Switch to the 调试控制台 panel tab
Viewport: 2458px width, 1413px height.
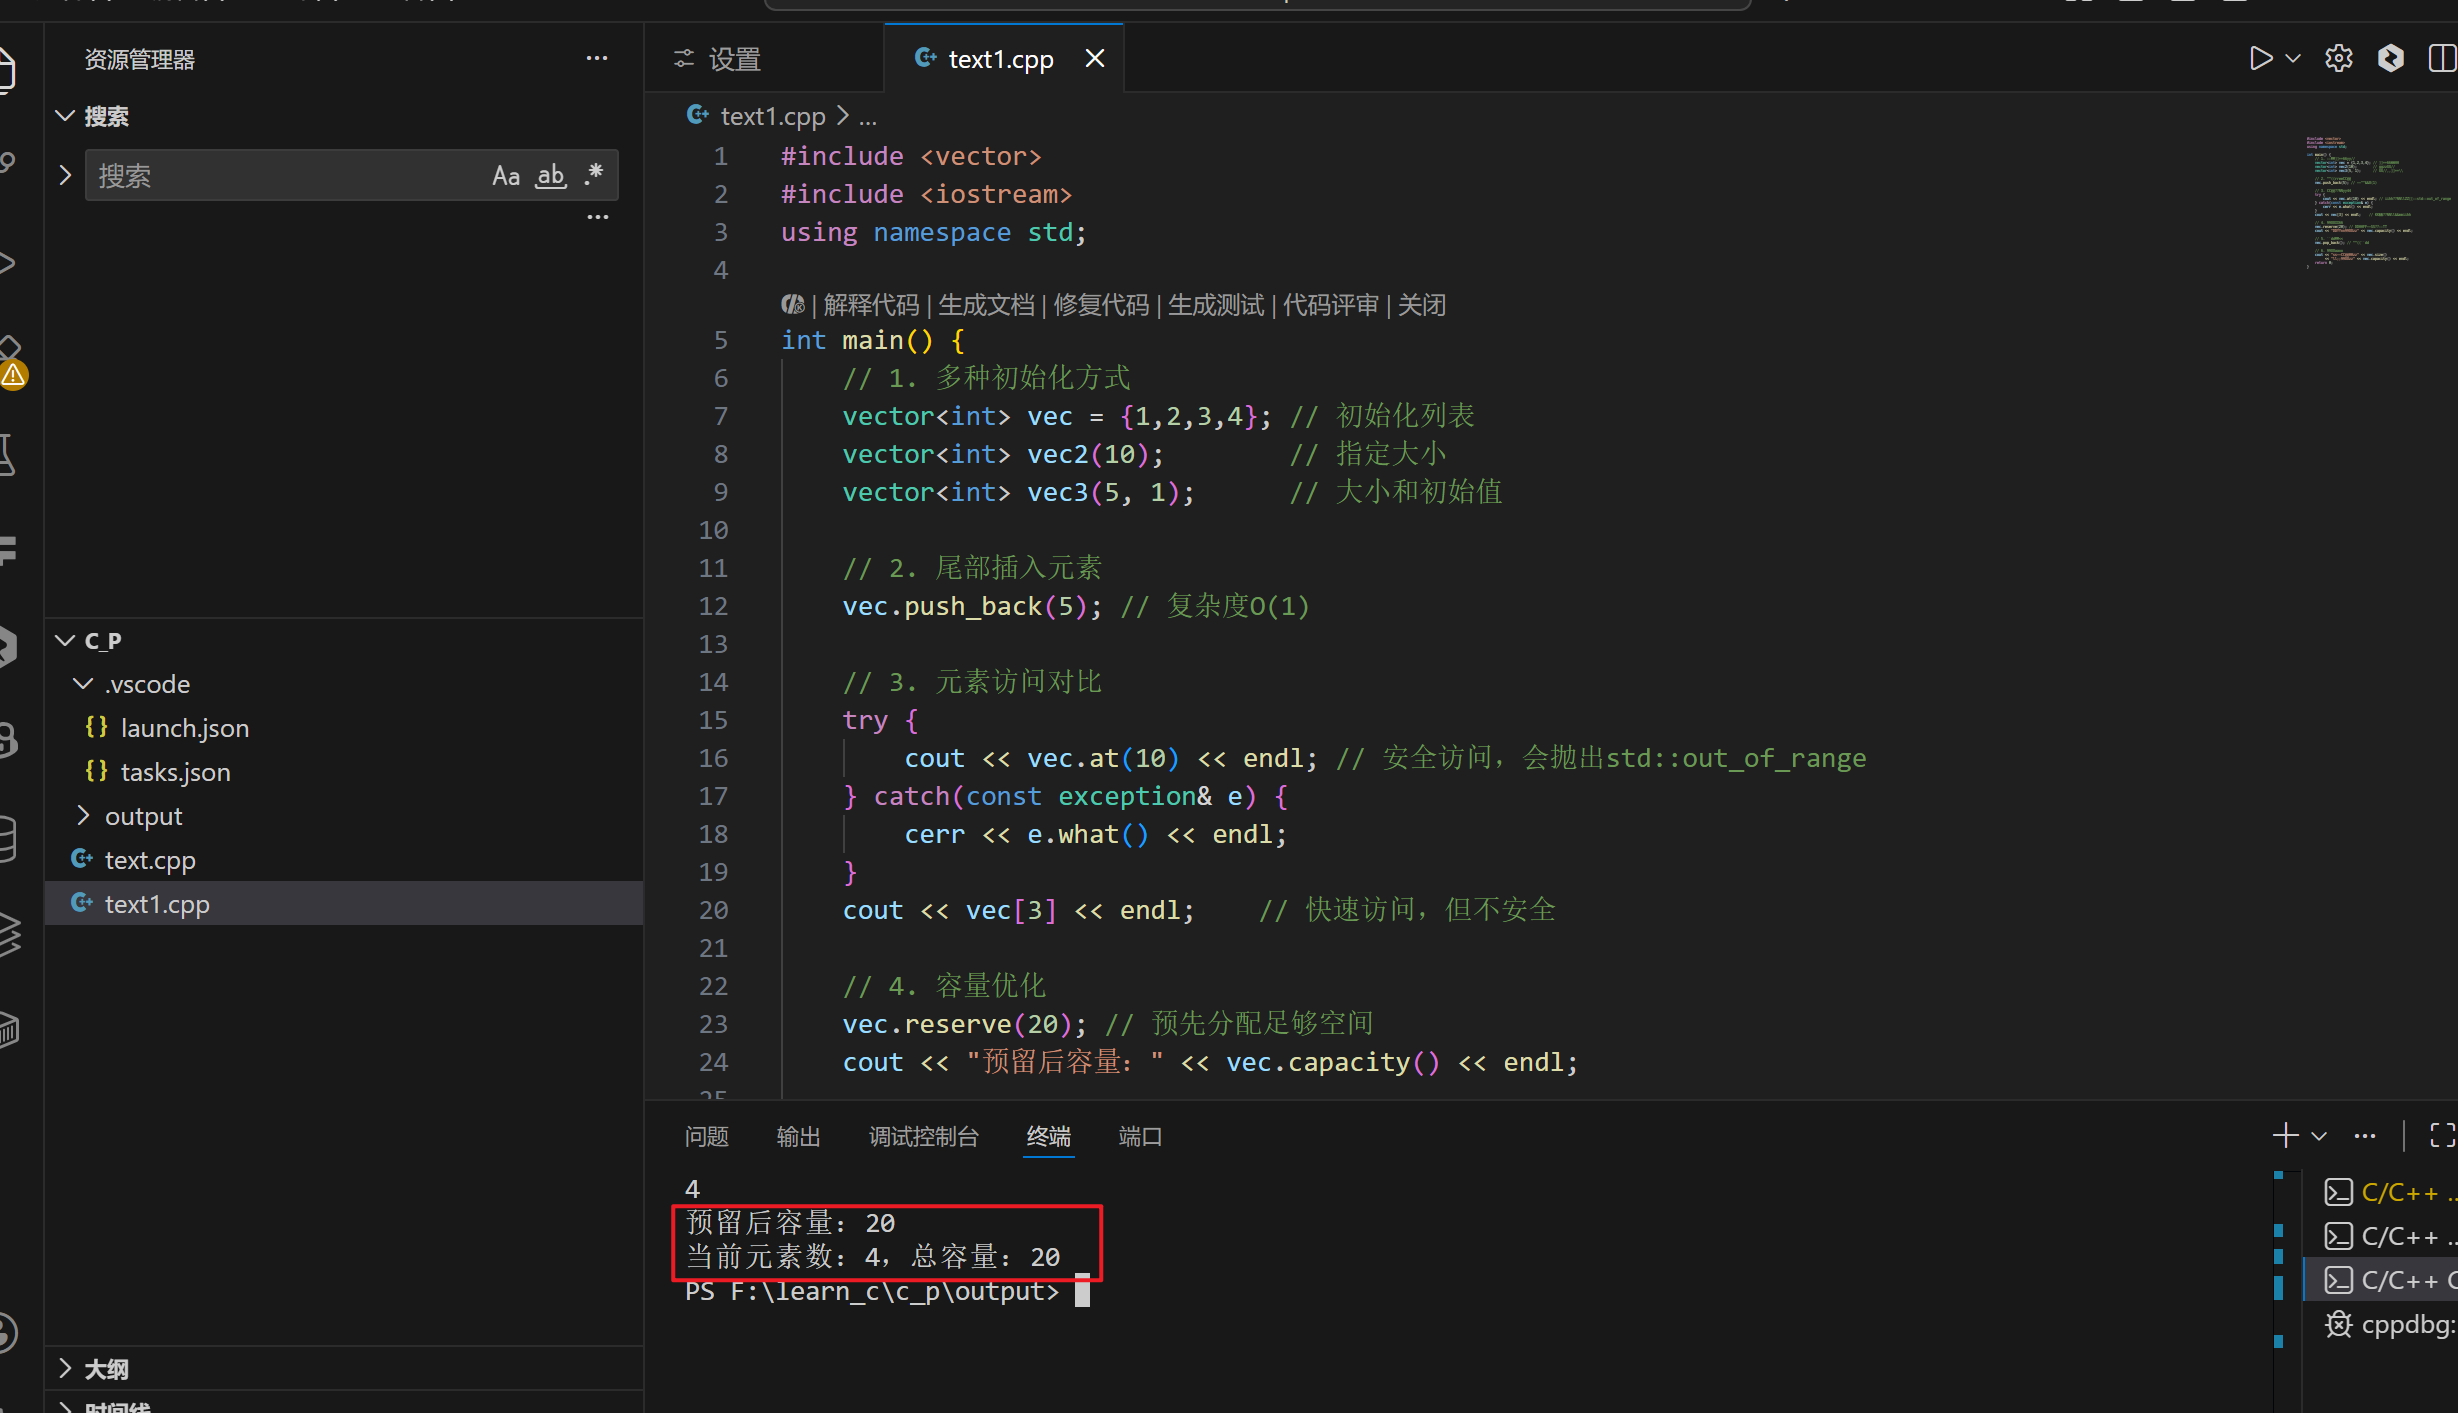click(x=923, y=1137)
